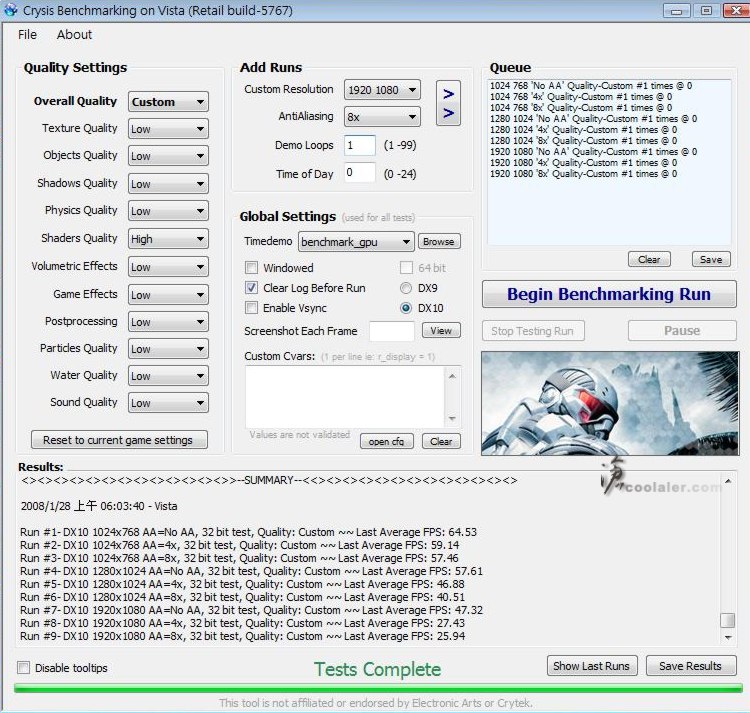Uncheck Clear Log Before Run
Image resolution: width=750 pixels, height=713 pixels.
click(251, 287)
